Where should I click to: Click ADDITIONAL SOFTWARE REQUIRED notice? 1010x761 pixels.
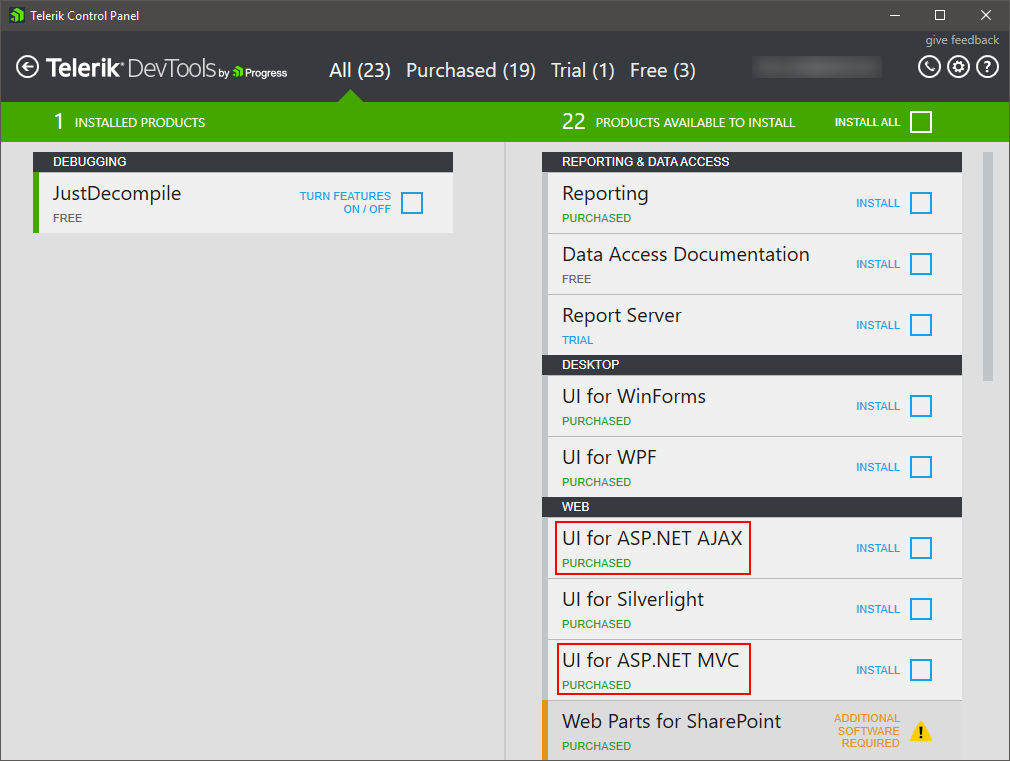click(x=867, y=731)
